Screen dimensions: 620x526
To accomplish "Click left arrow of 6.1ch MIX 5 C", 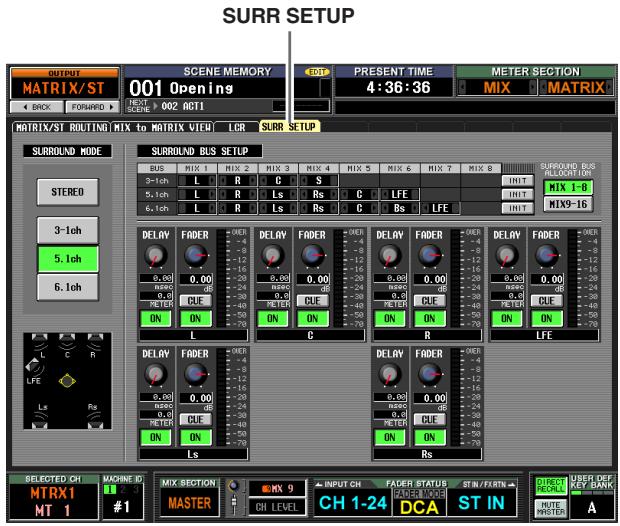I will [x=344, y=208].
